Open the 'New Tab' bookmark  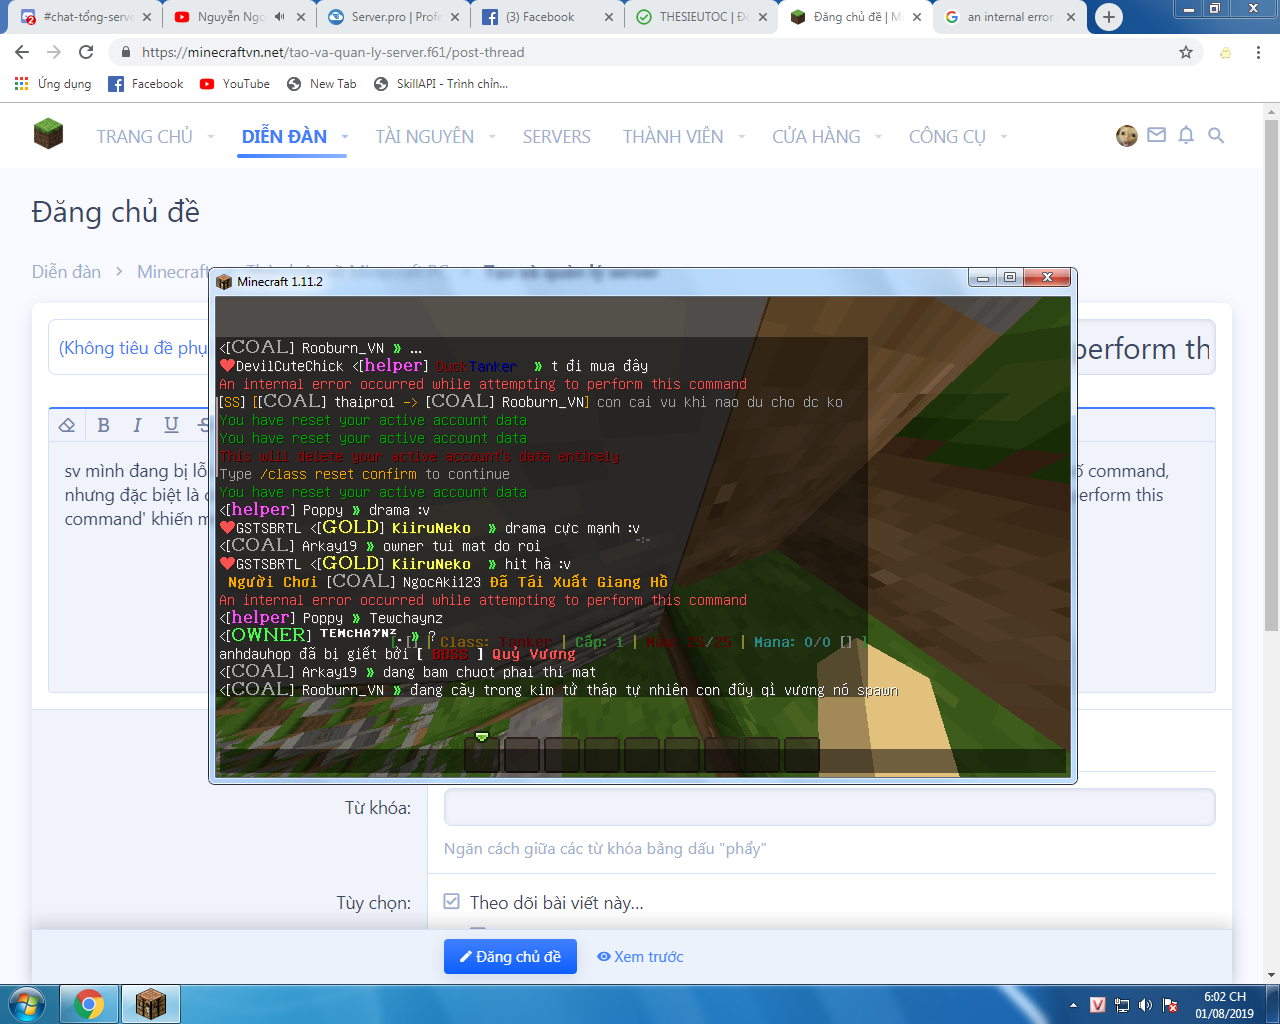pyautogui.click(x=322, y=84)
